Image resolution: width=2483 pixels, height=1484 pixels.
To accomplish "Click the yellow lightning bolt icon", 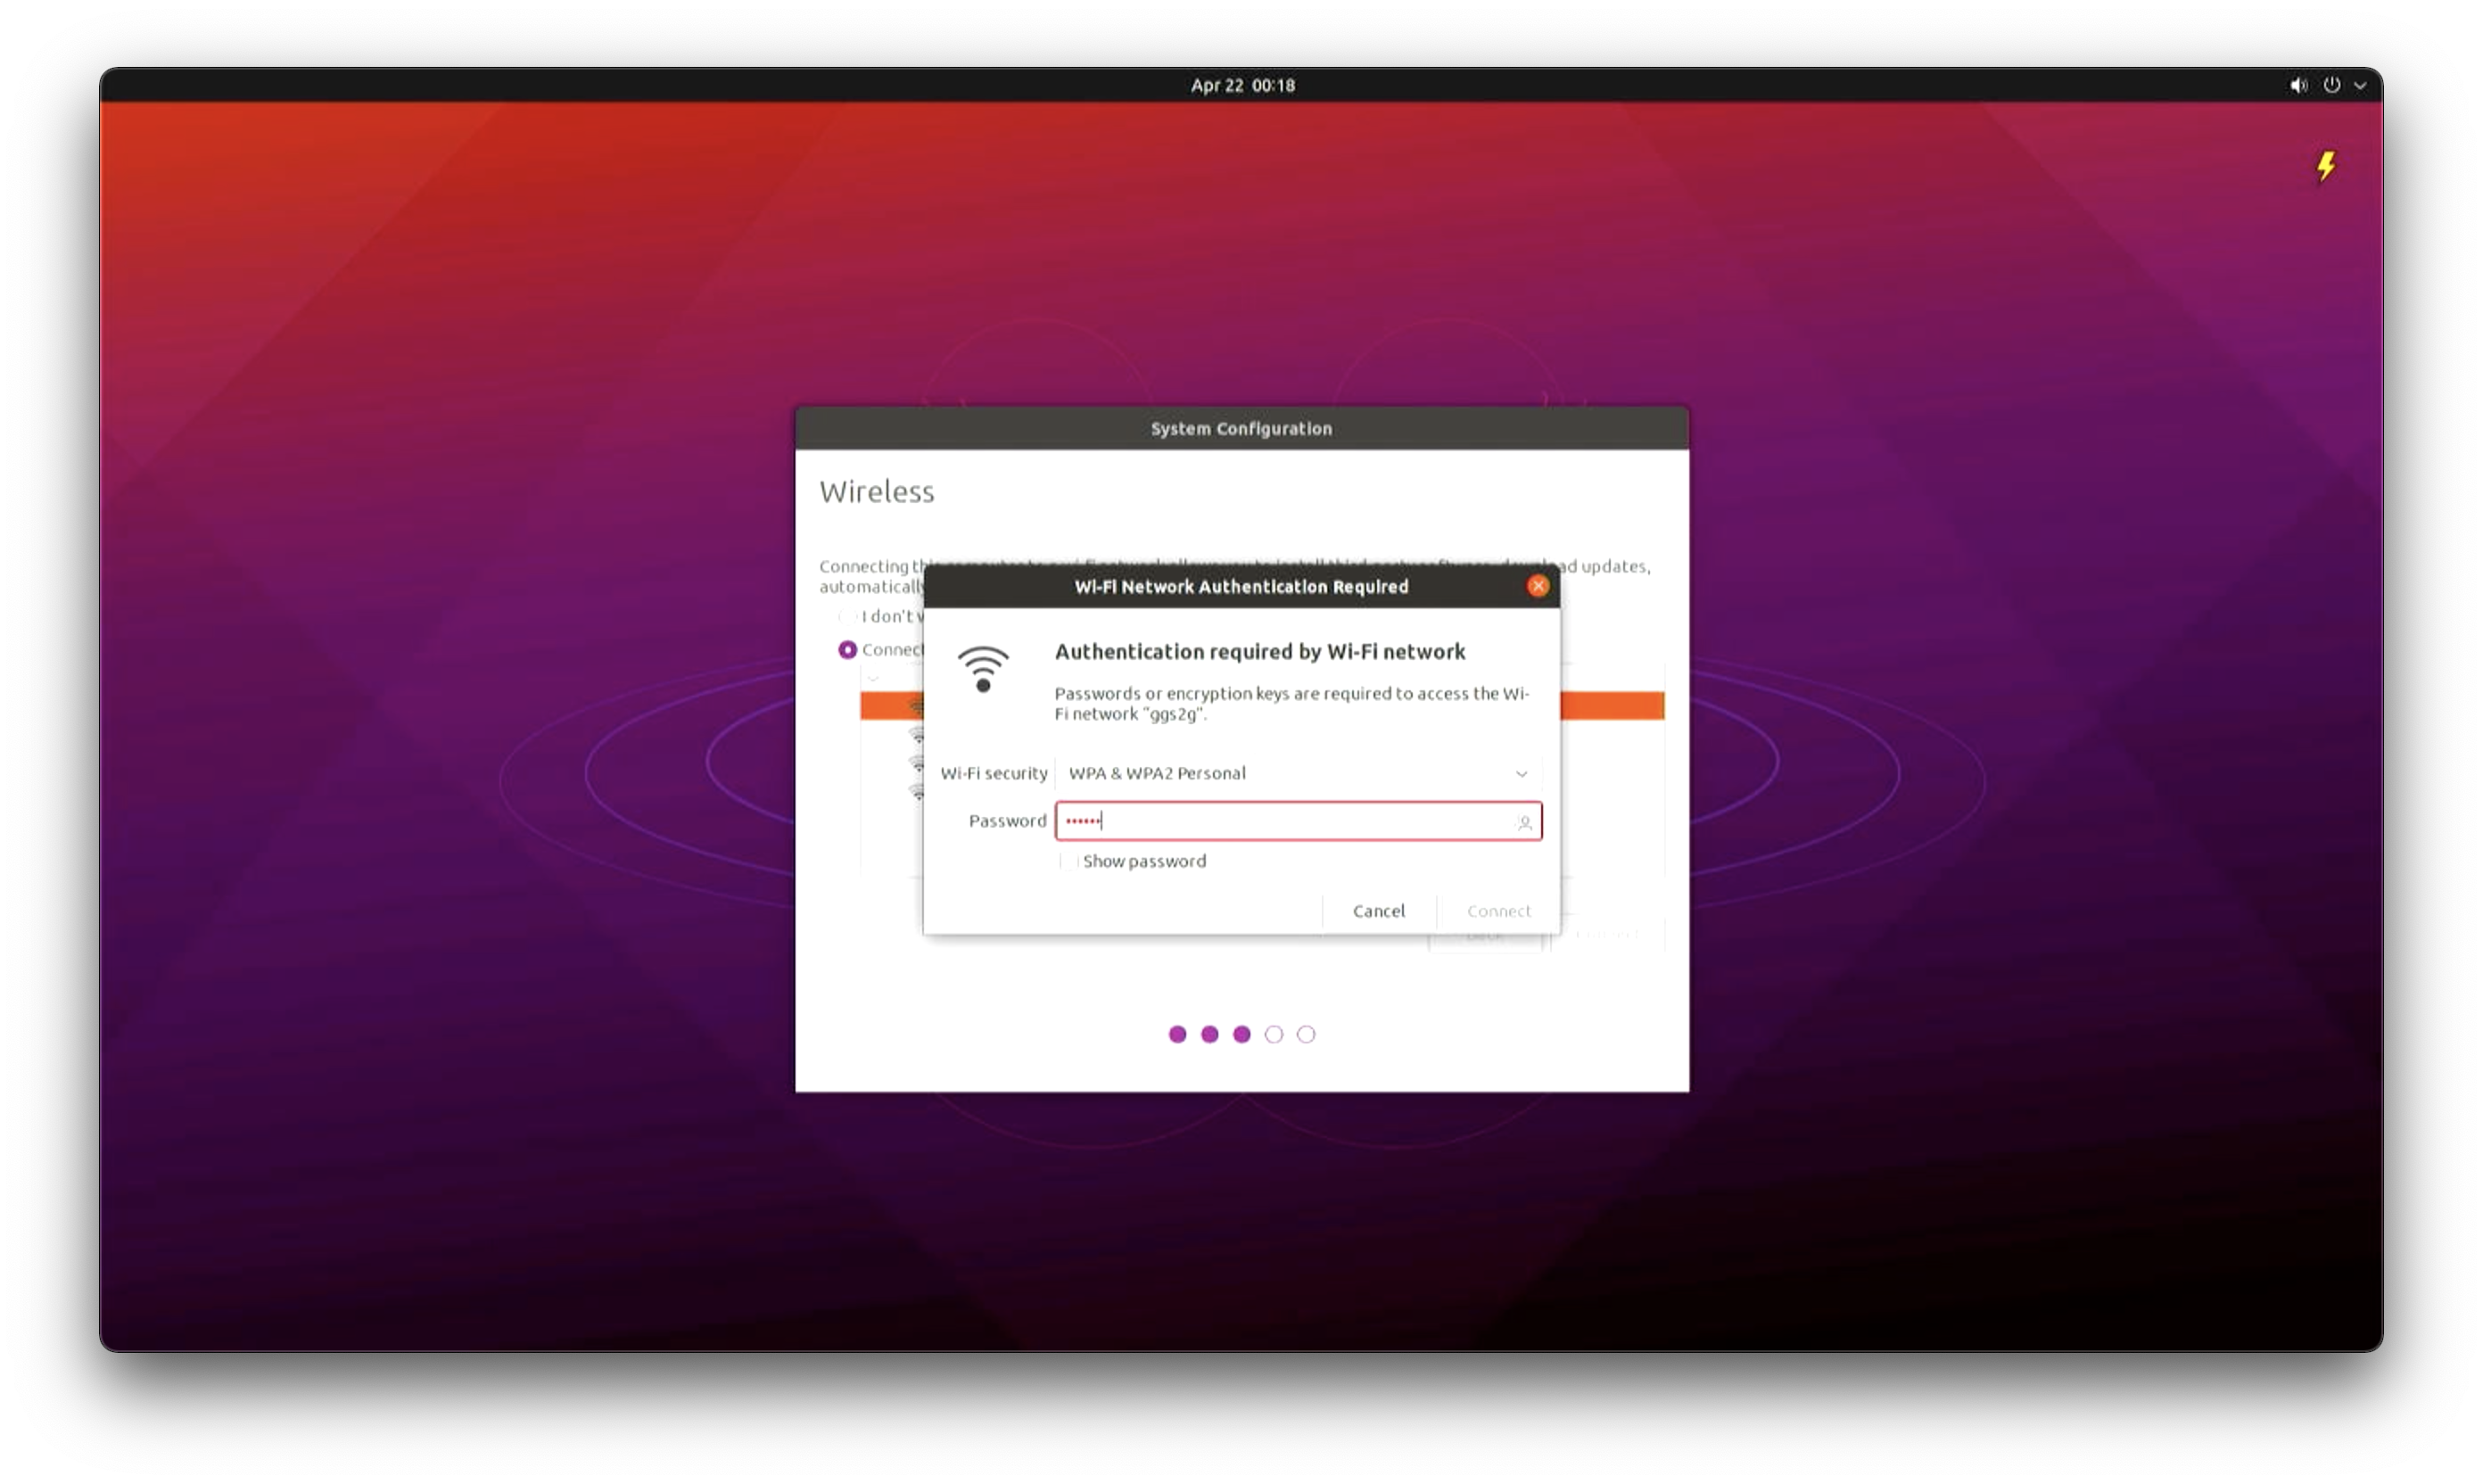I will pyautogui.click(x=2326, y=166).
